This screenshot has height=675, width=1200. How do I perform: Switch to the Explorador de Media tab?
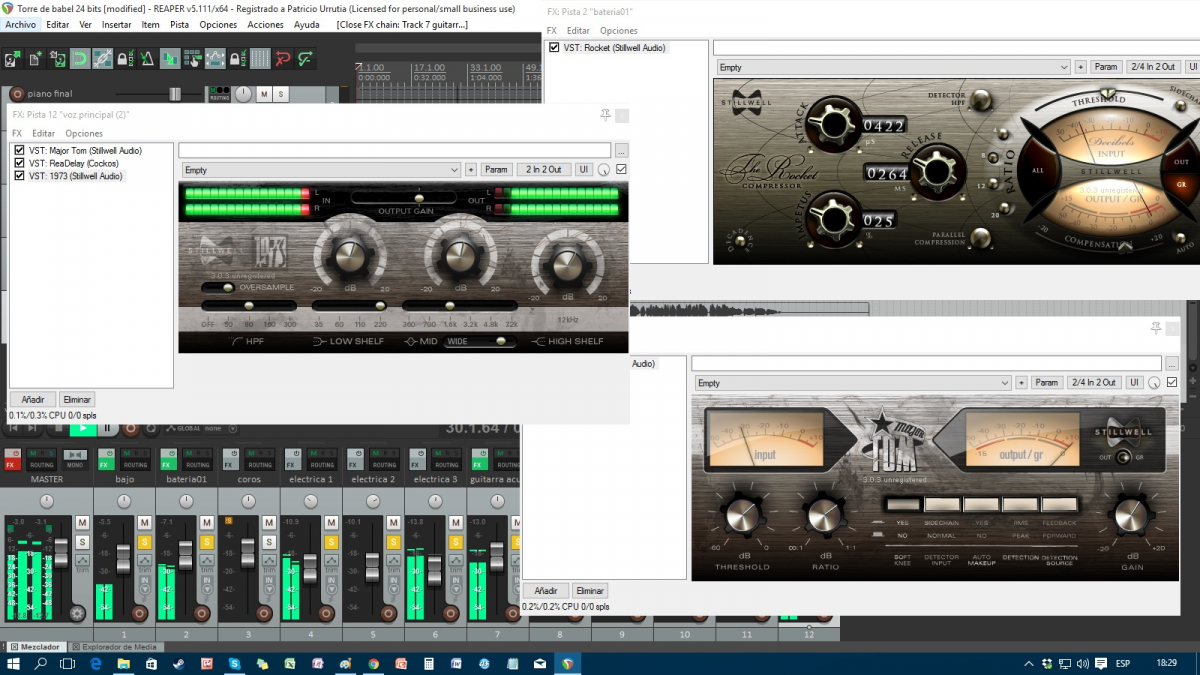coord(118,647)
